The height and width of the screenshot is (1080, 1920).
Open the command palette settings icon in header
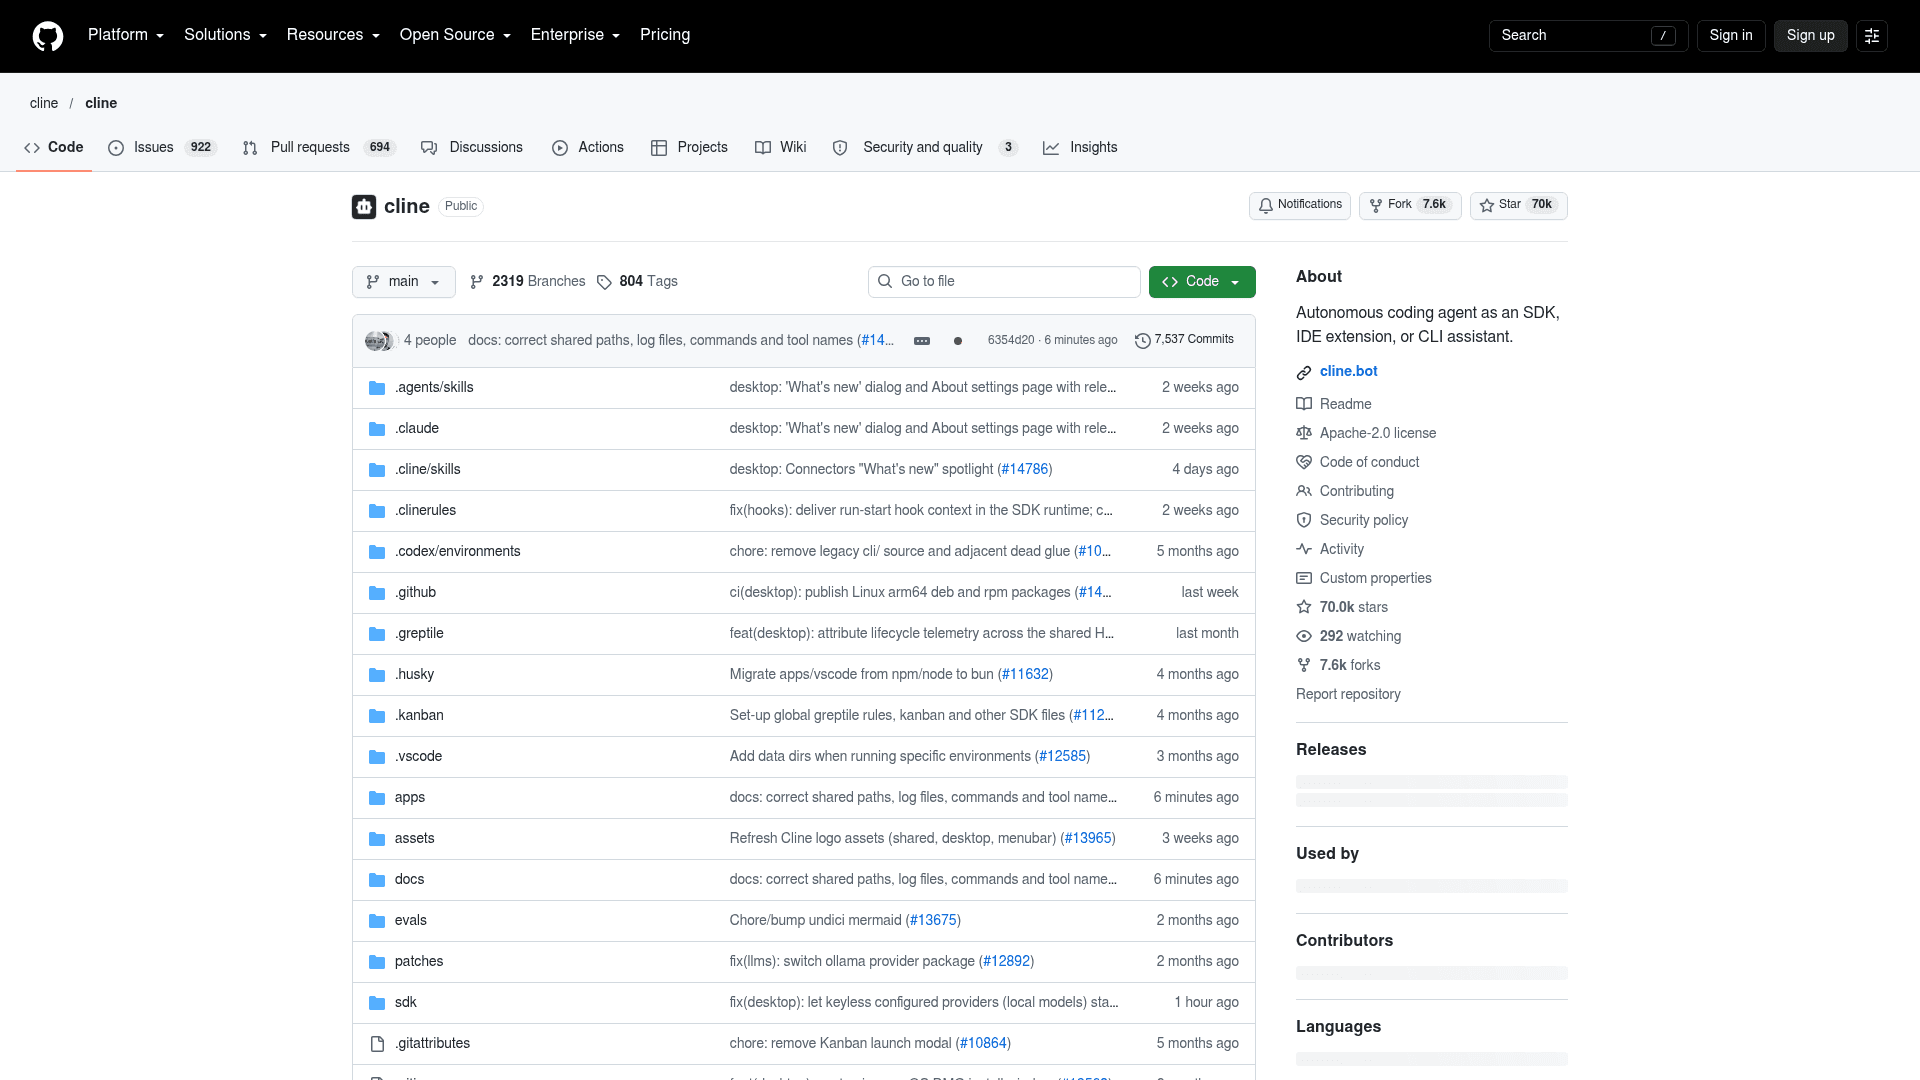[1872, 36]
